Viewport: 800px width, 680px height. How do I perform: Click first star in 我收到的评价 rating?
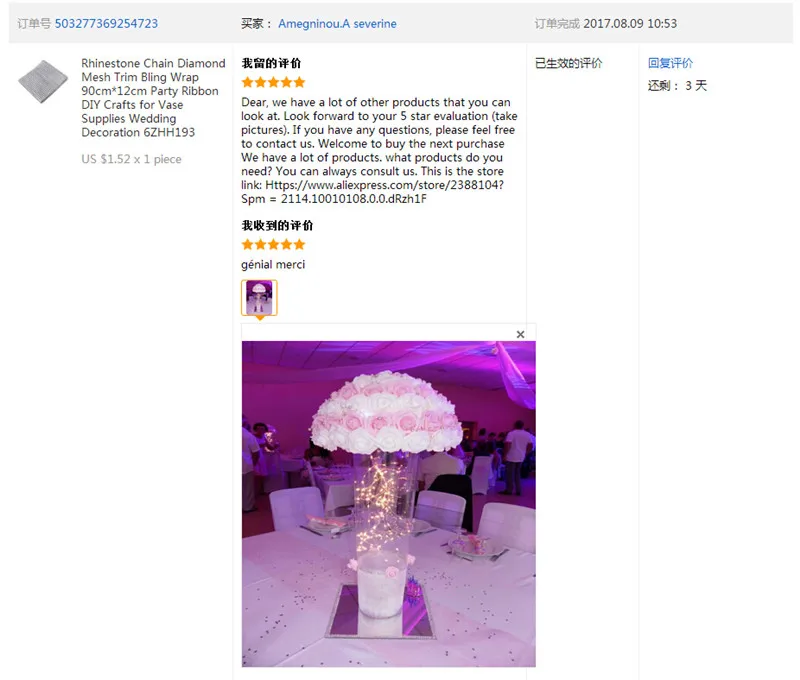[248, 244]
